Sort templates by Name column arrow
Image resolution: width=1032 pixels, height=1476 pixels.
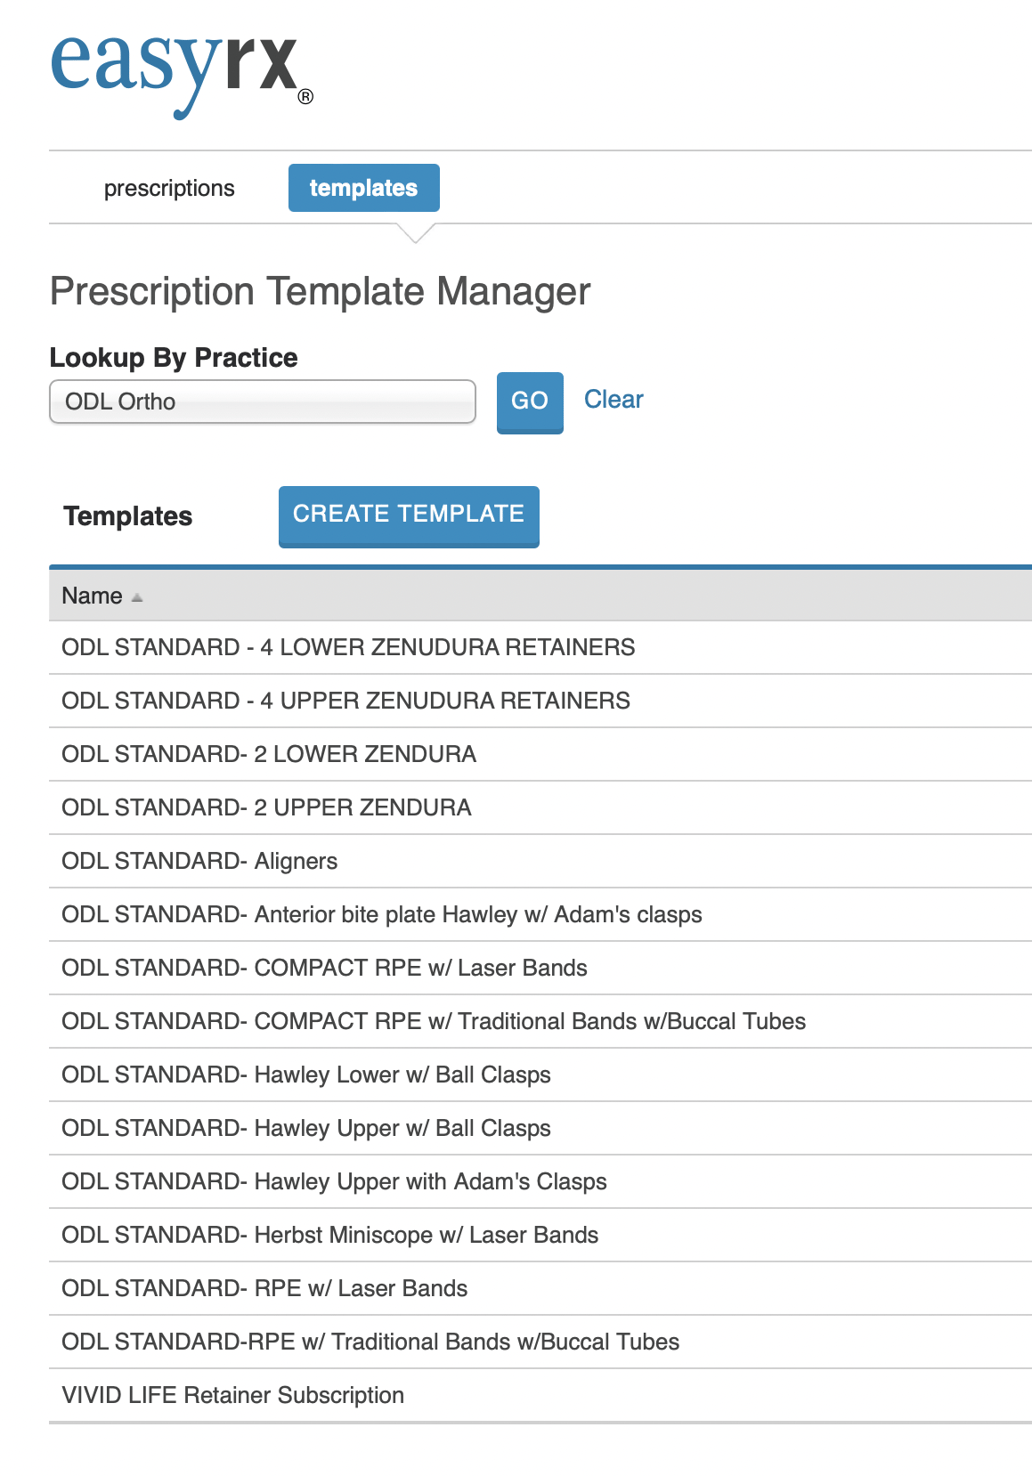pos(137,598)
